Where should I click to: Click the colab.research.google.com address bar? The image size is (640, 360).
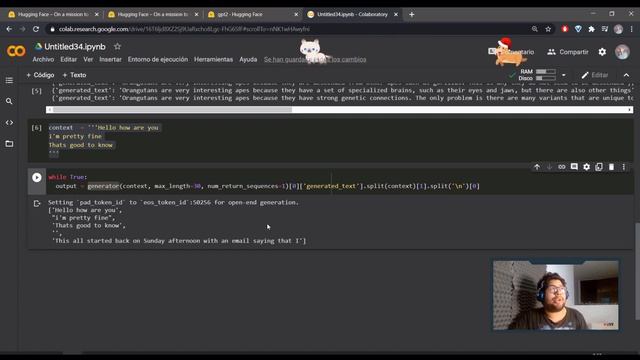click(286, 29)
